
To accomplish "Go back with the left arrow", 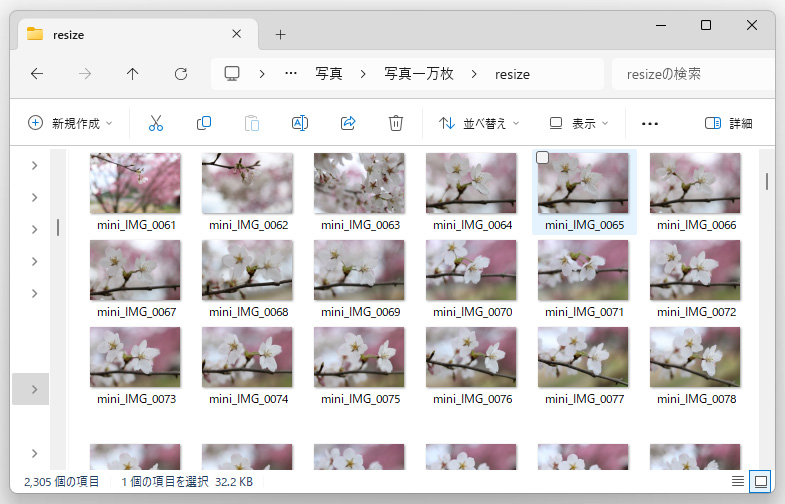I will click(37, 74).
